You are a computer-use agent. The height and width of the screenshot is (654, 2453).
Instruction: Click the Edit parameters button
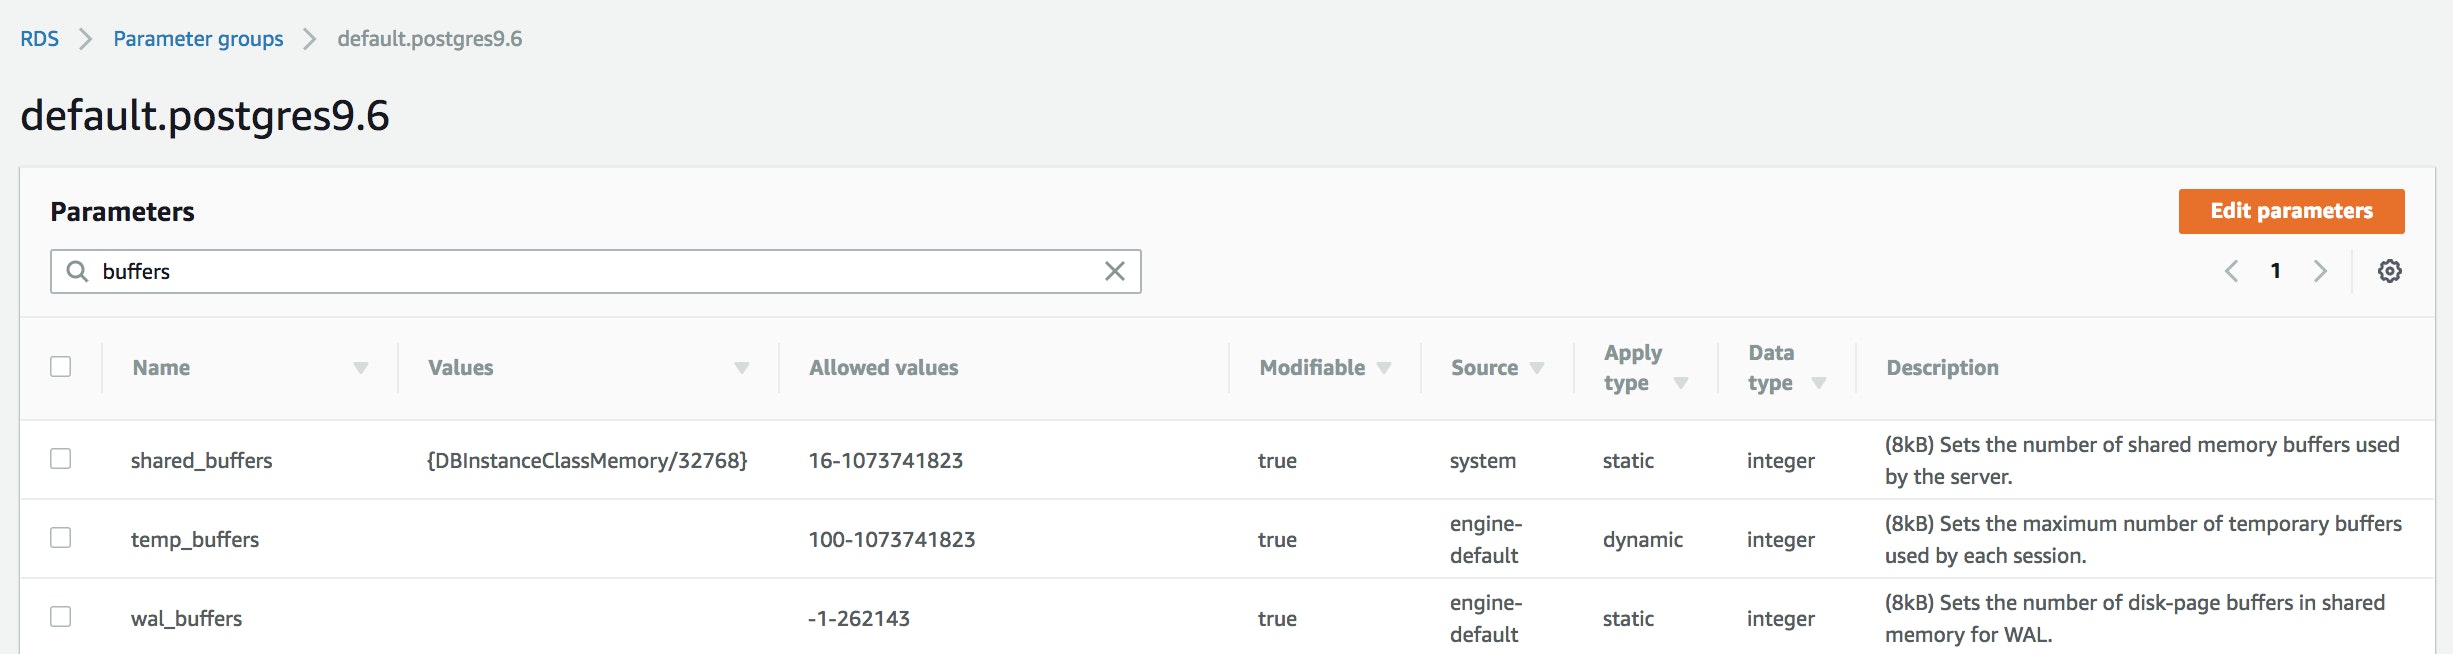click(2291, 211)
